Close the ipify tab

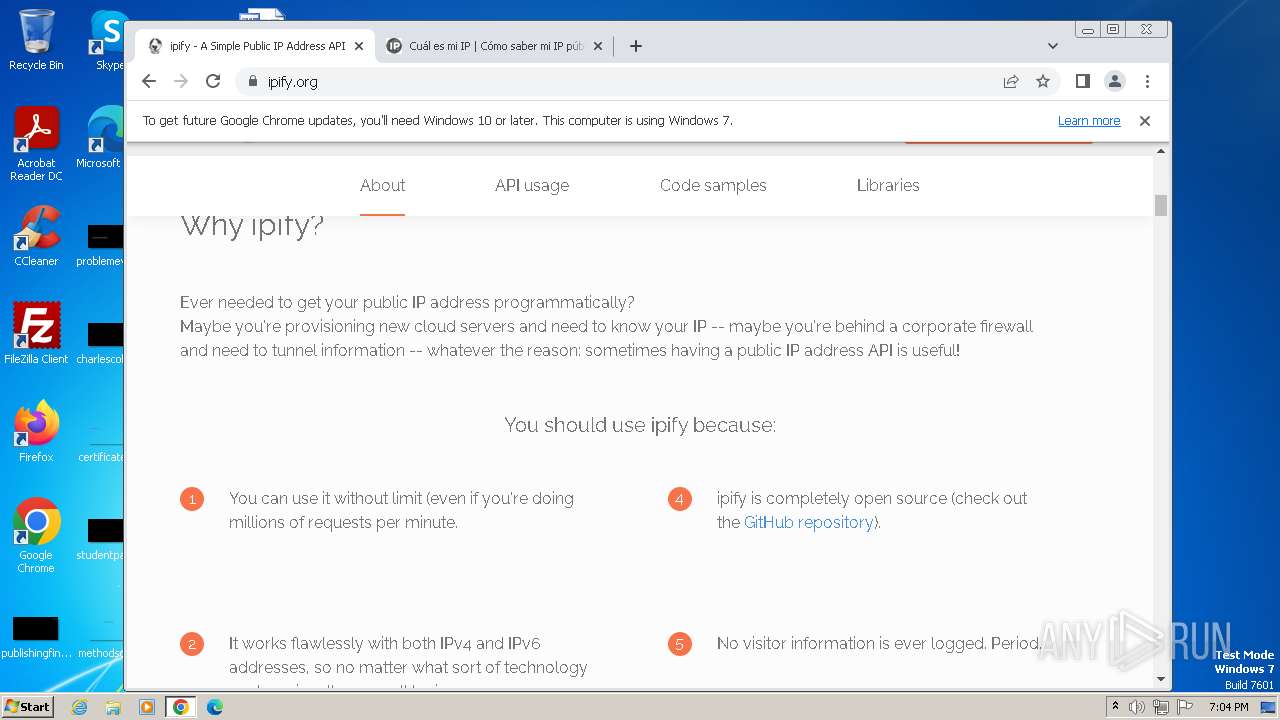(359, 46)
